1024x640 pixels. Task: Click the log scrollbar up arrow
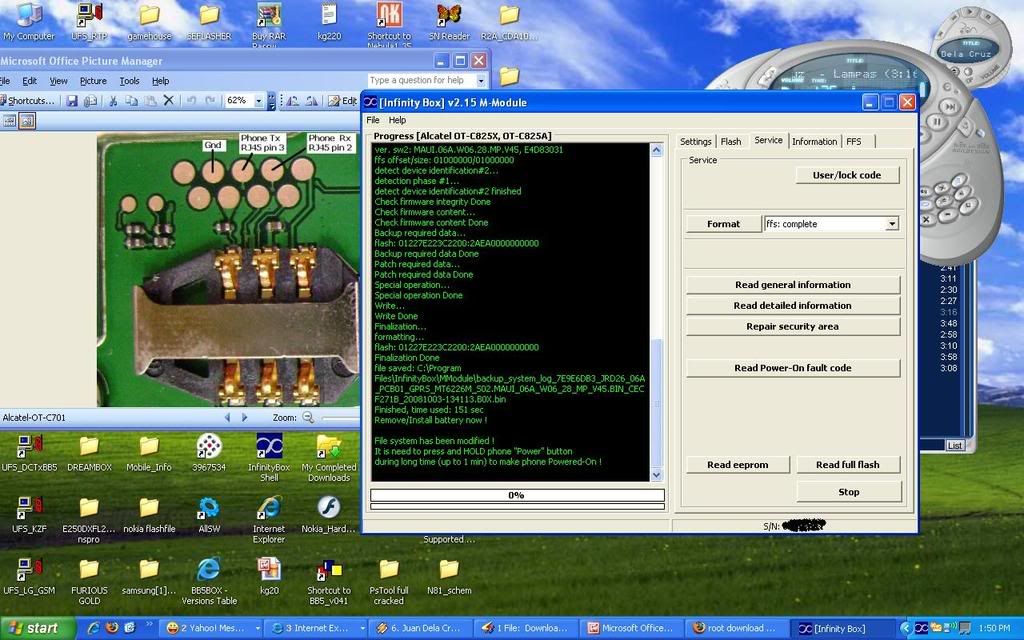click(656, 150)
